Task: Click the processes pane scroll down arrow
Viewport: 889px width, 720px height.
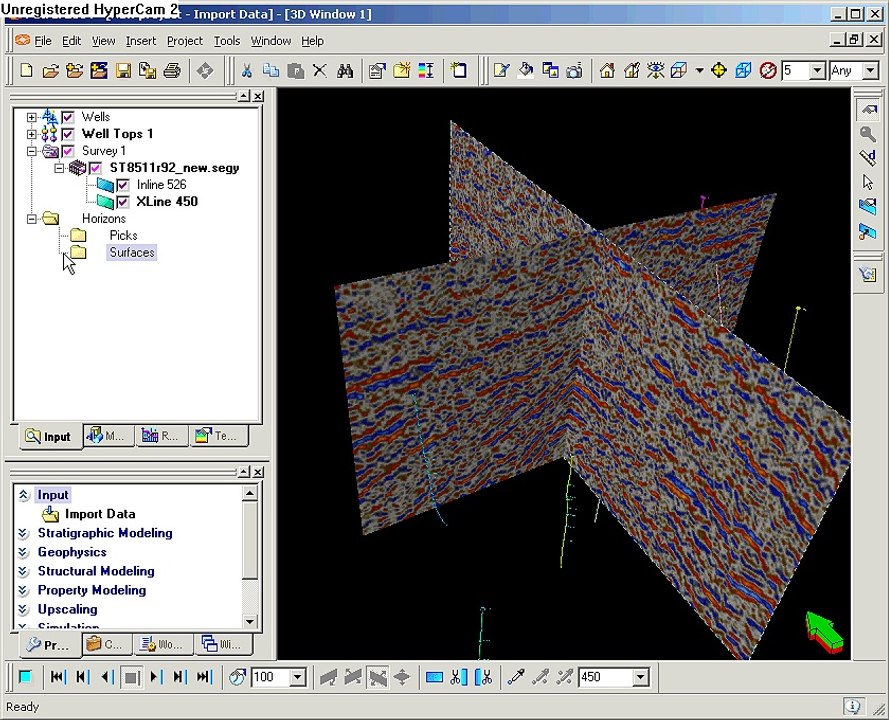Action: (x=250, y=622)
